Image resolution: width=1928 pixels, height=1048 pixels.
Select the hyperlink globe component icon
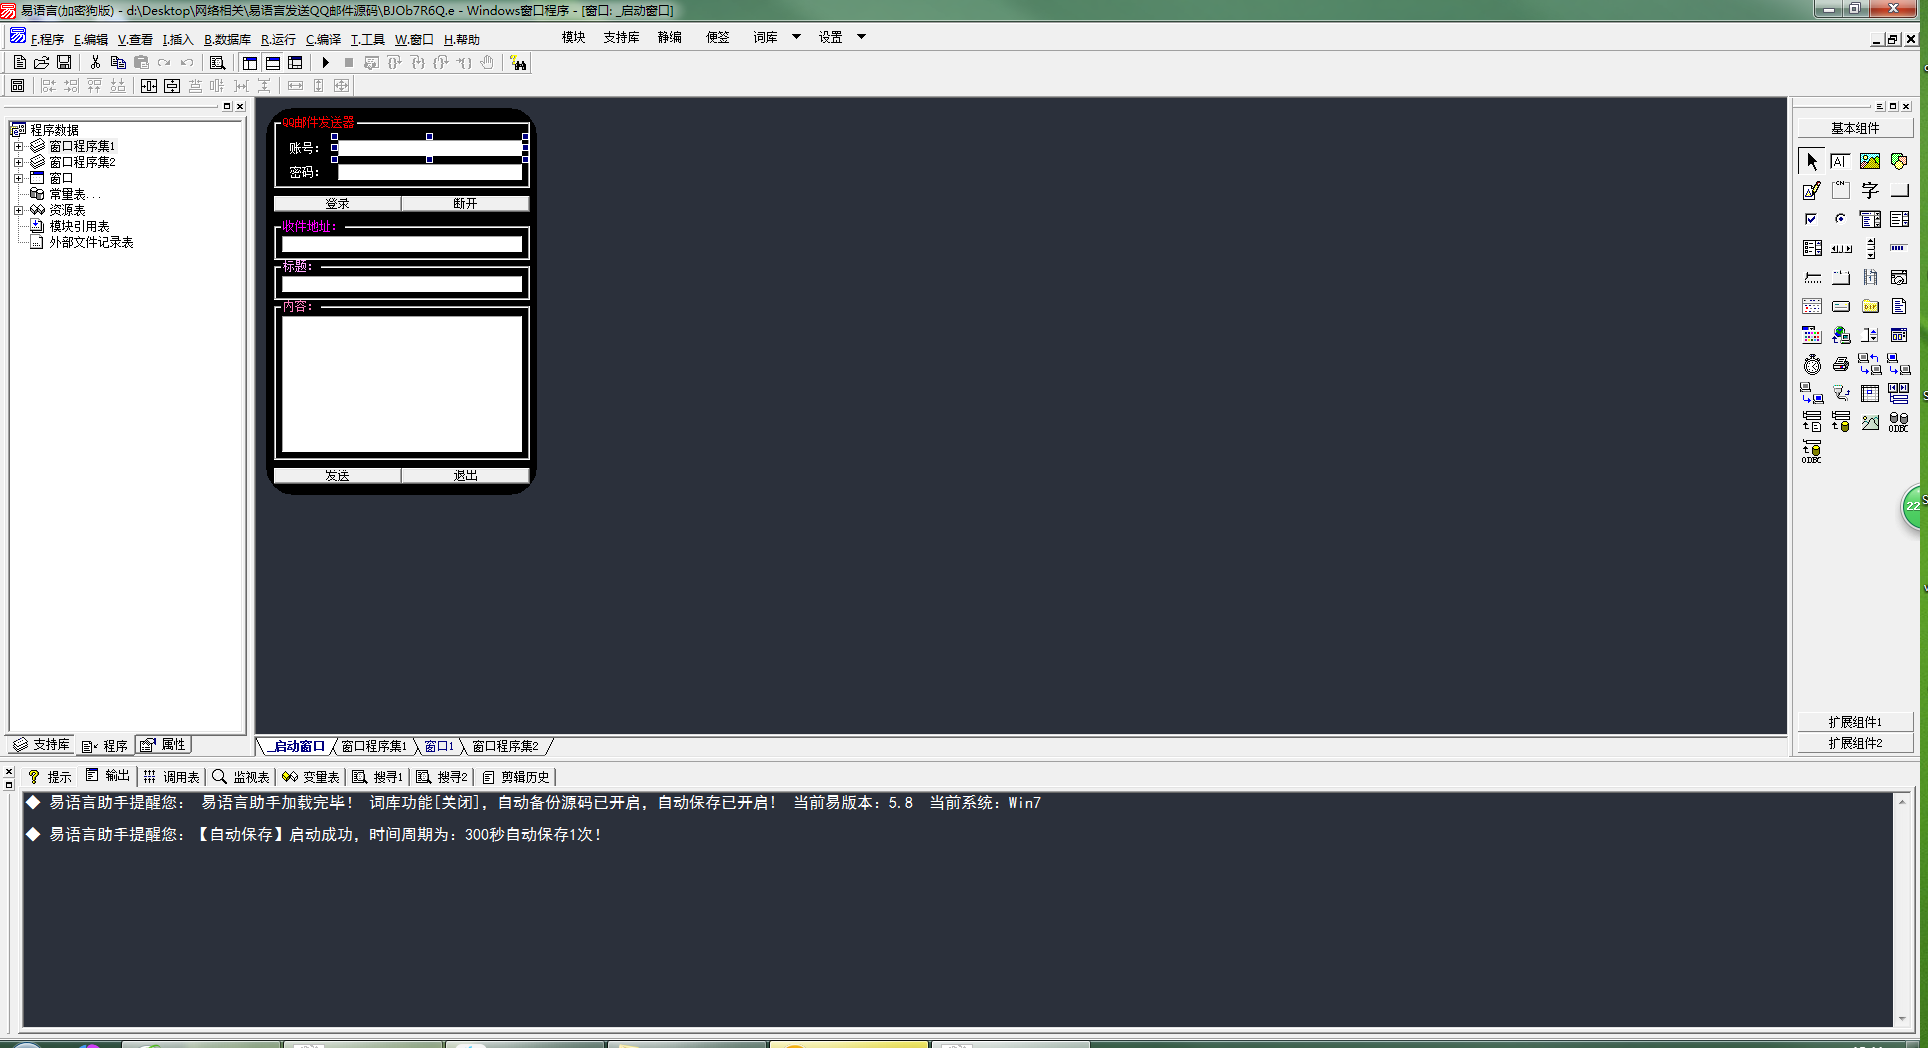(1840, 335)
